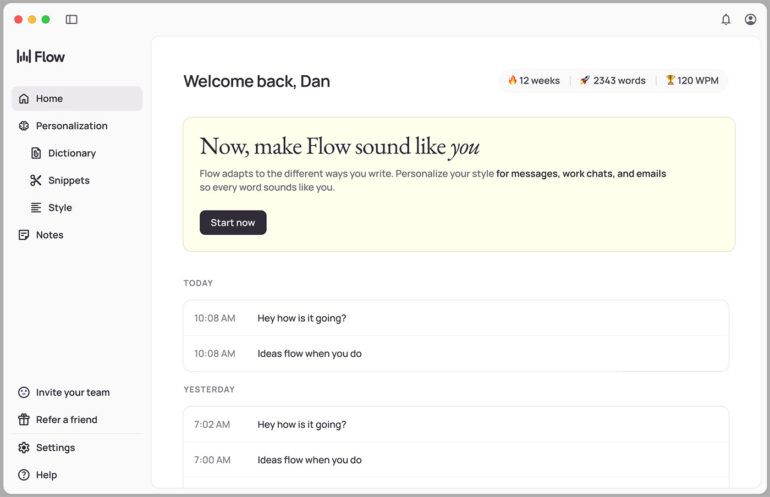770x497 pixels.
Task: Open the user account profile icon
Action: pos(750,19)
